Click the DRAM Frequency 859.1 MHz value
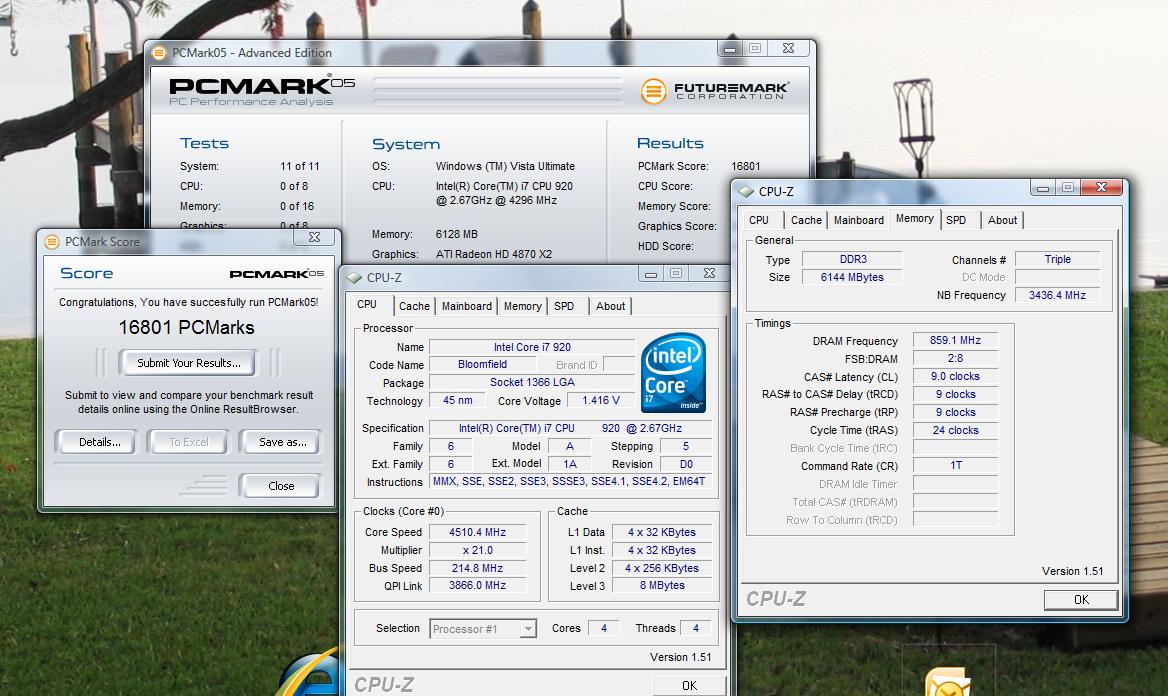 [x=955, y=341]
